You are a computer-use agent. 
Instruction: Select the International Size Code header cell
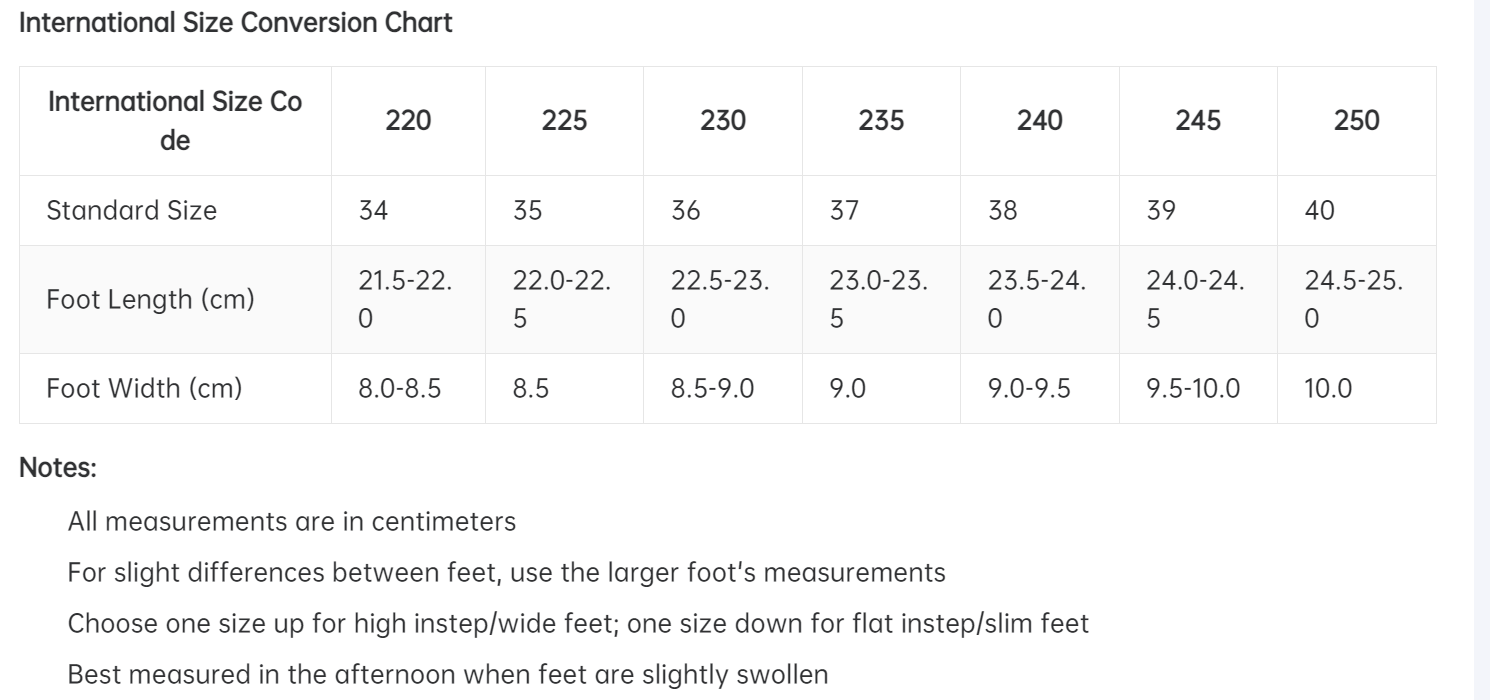(175, 121)
